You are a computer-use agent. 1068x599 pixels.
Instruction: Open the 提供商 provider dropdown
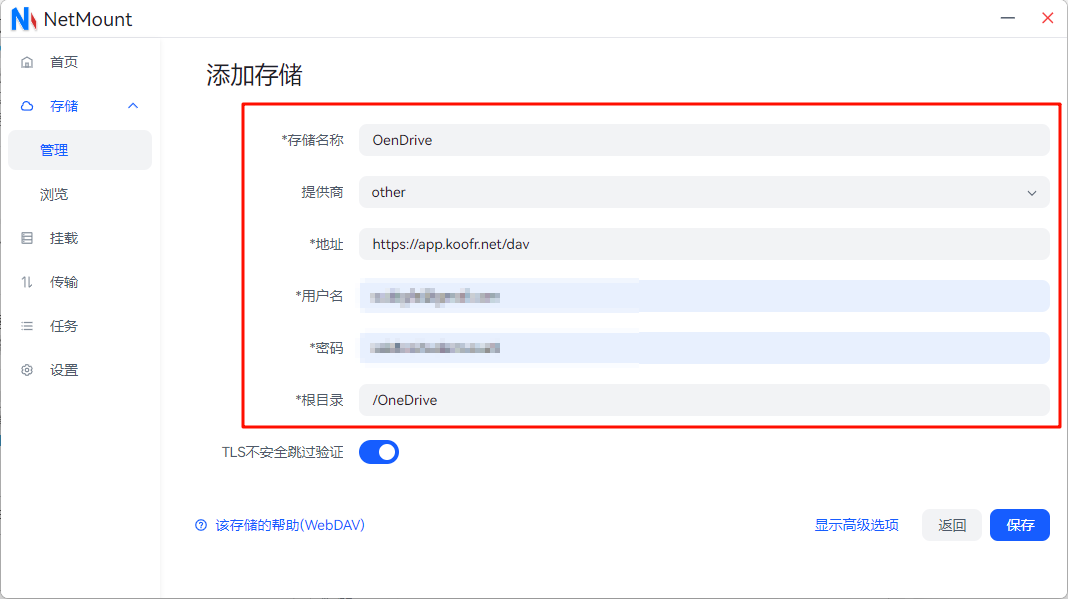click(704, 192)
